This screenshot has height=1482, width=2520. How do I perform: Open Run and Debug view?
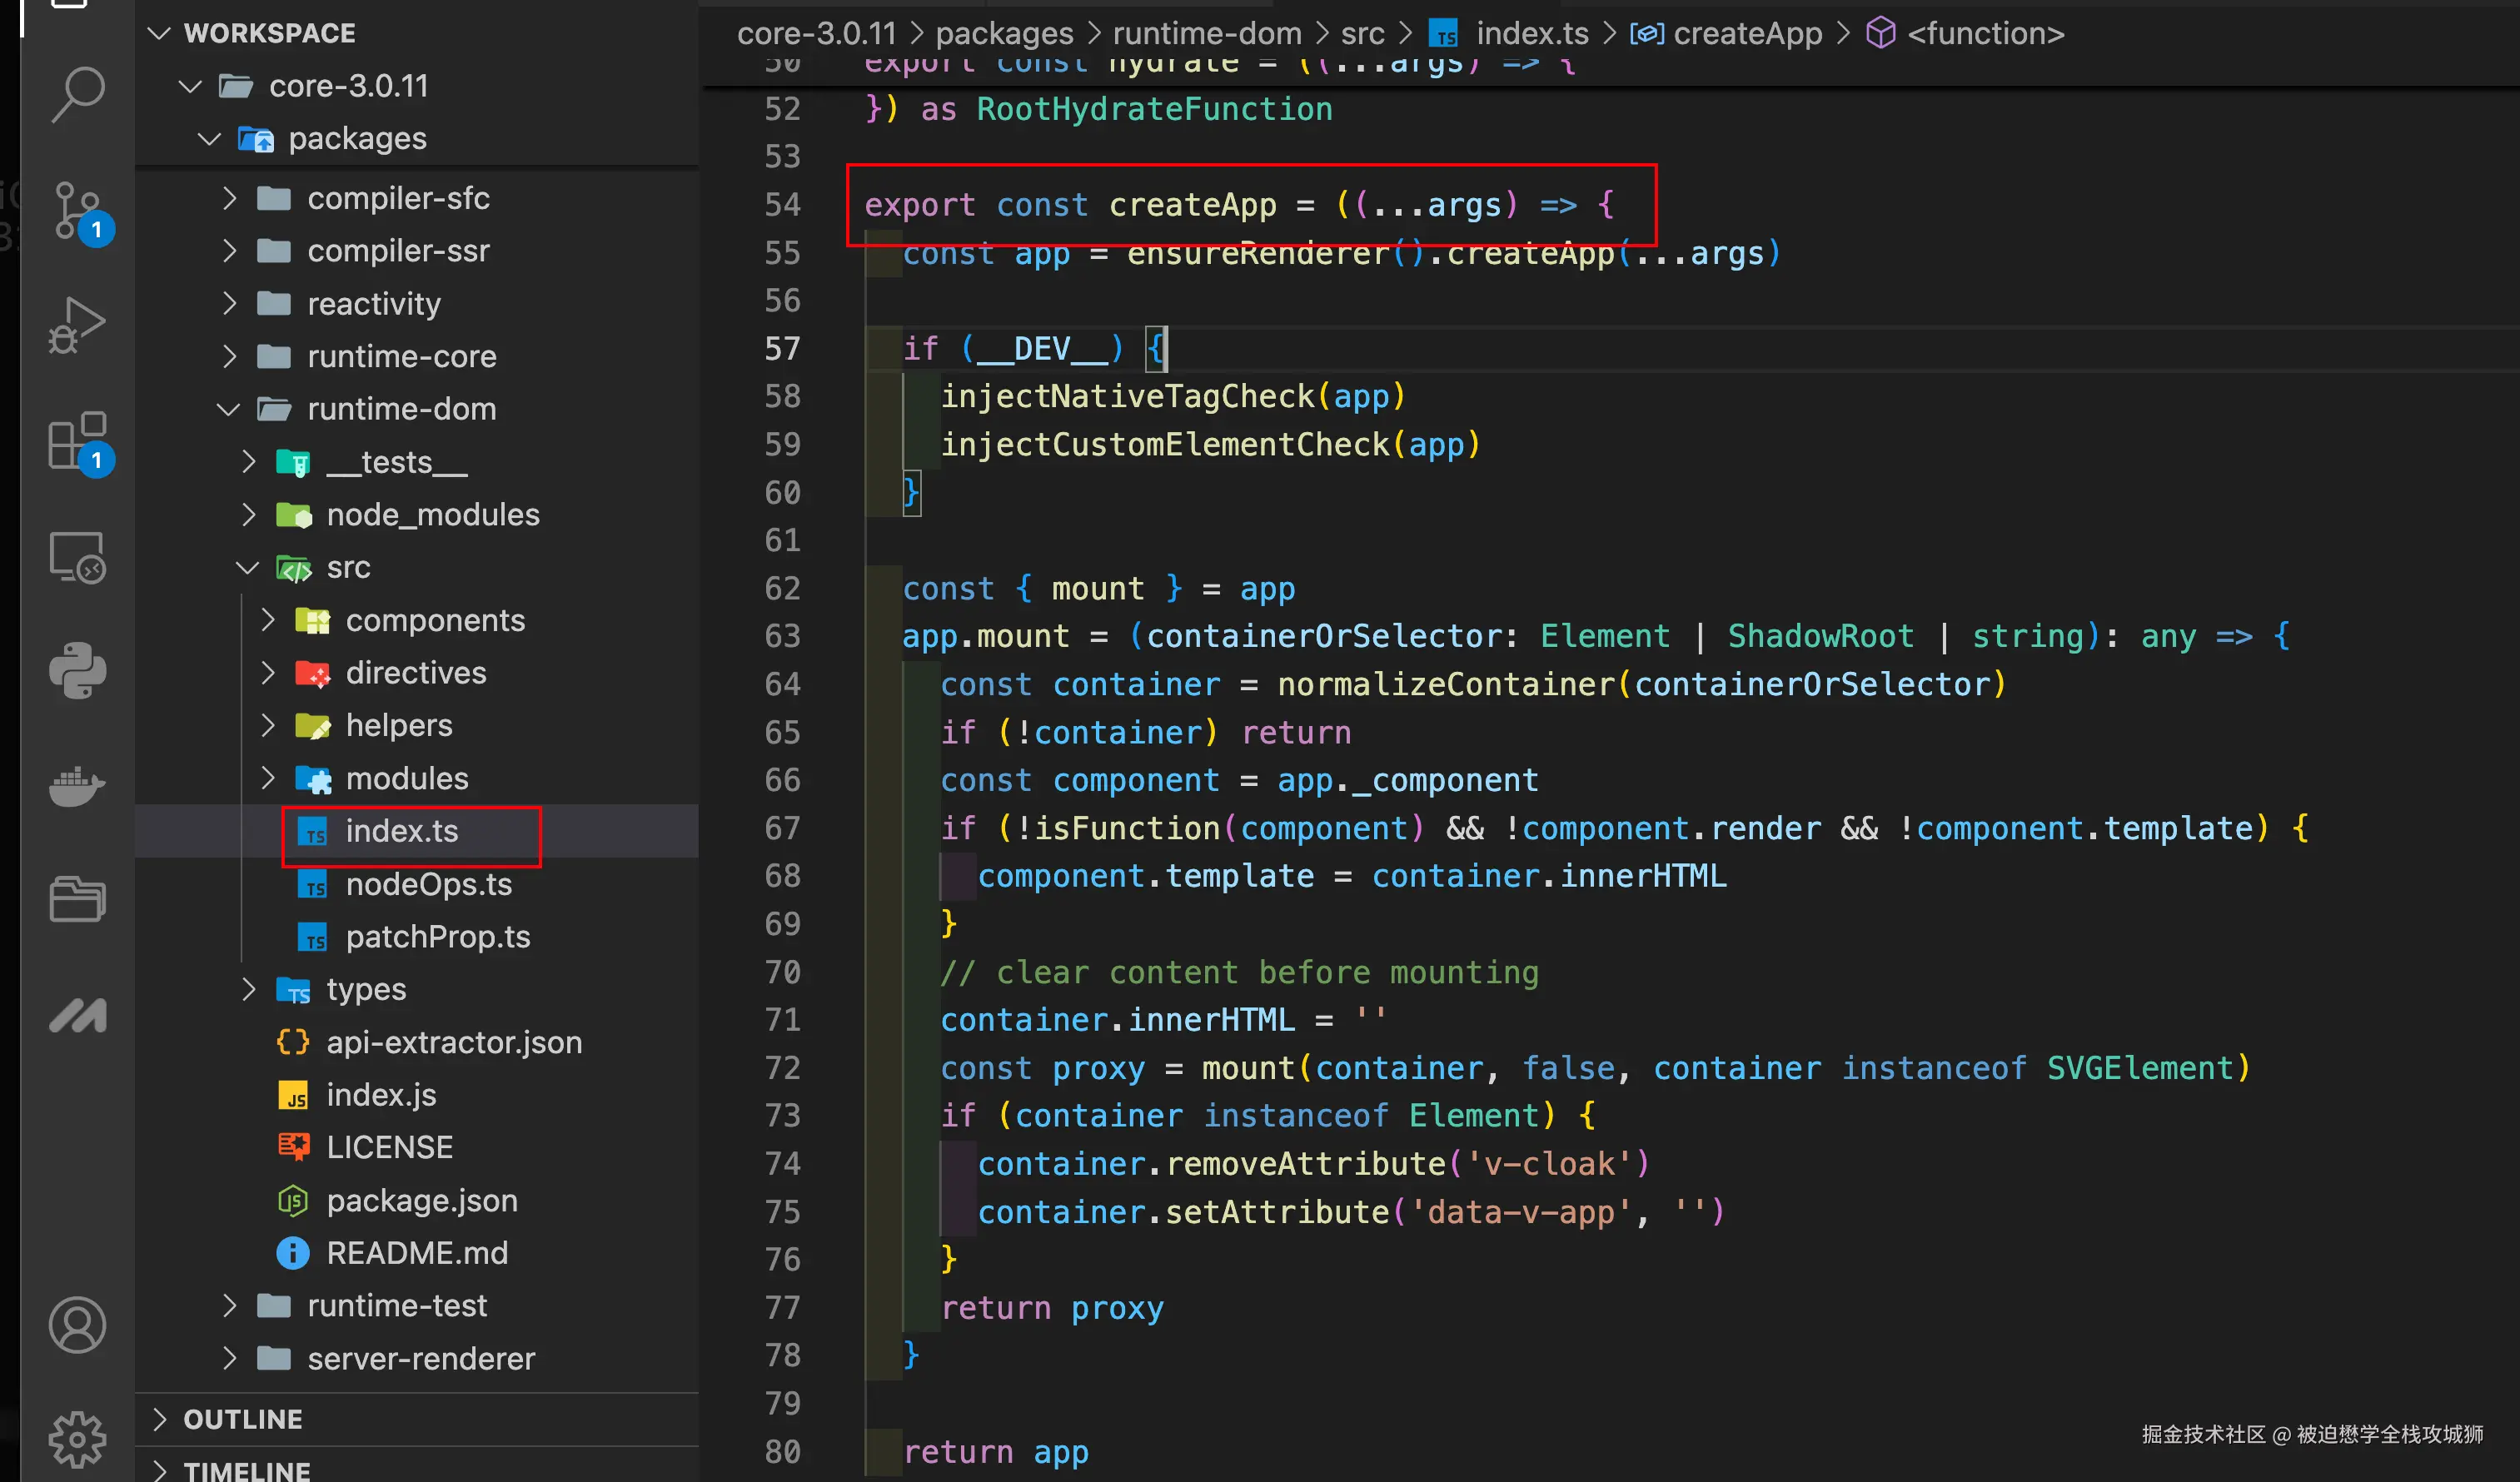(x=77, y=325)
